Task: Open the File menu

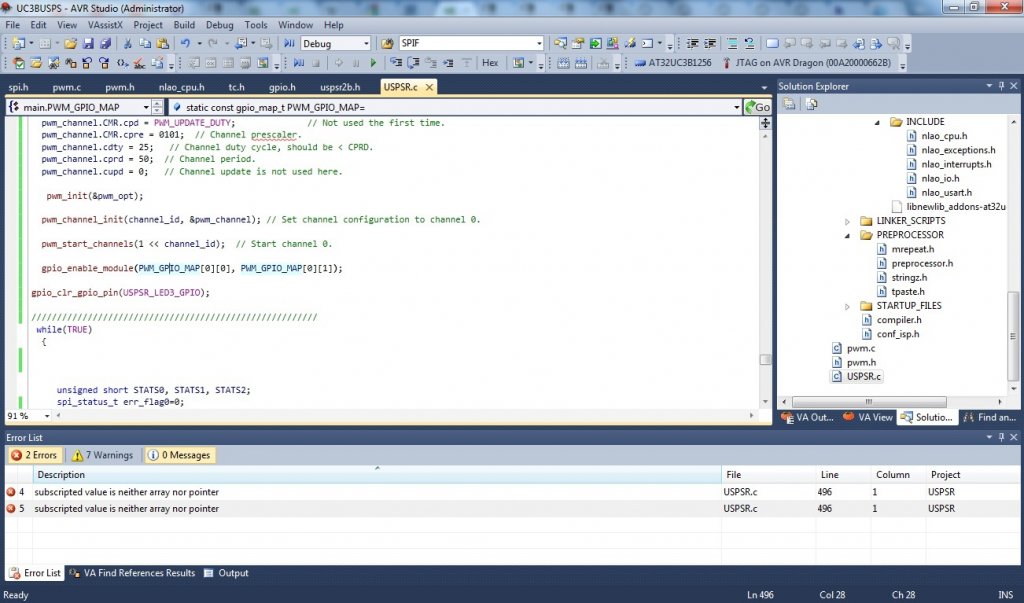Action: [x=12, y=25]
